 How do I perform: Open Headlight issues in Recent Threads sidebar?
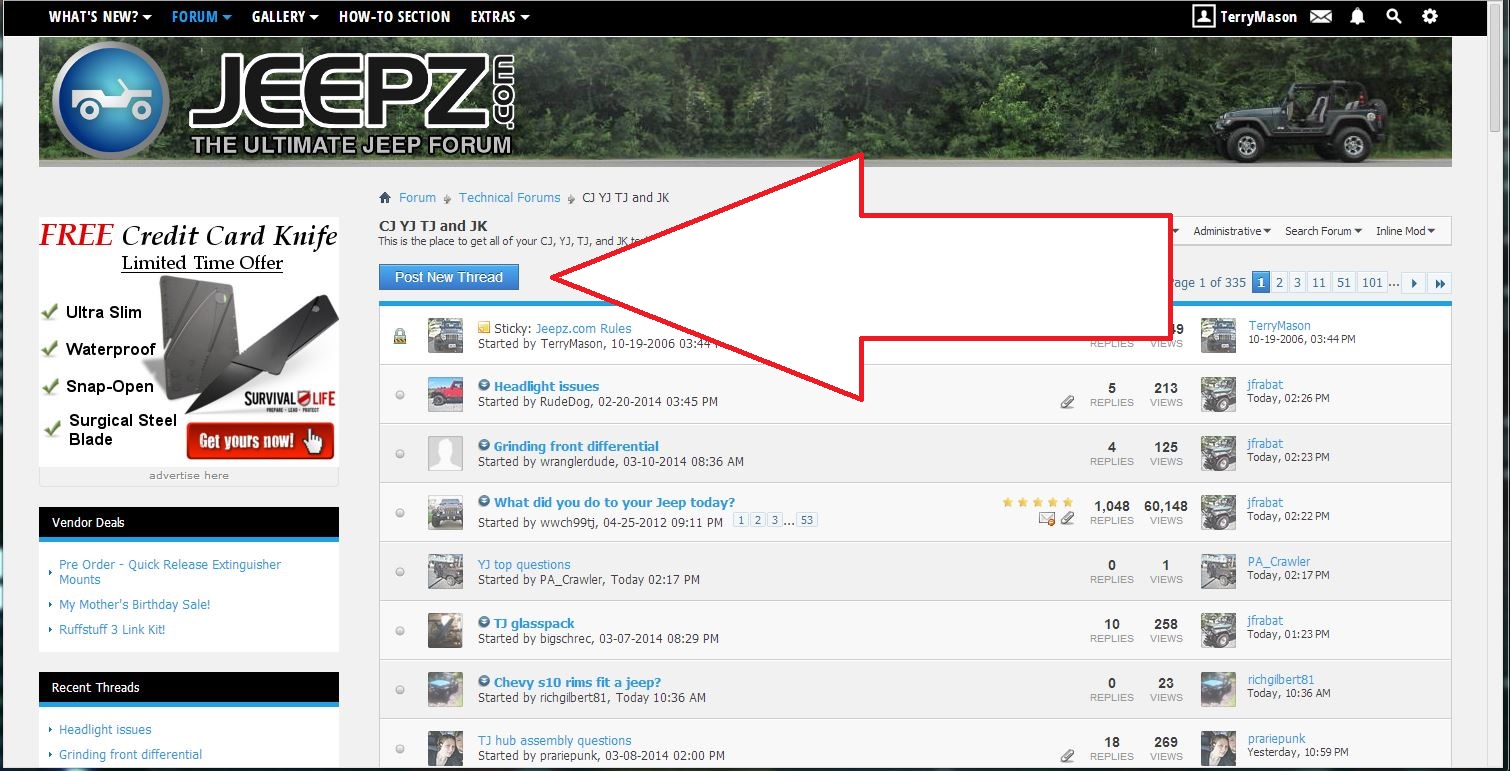[105, 730]
